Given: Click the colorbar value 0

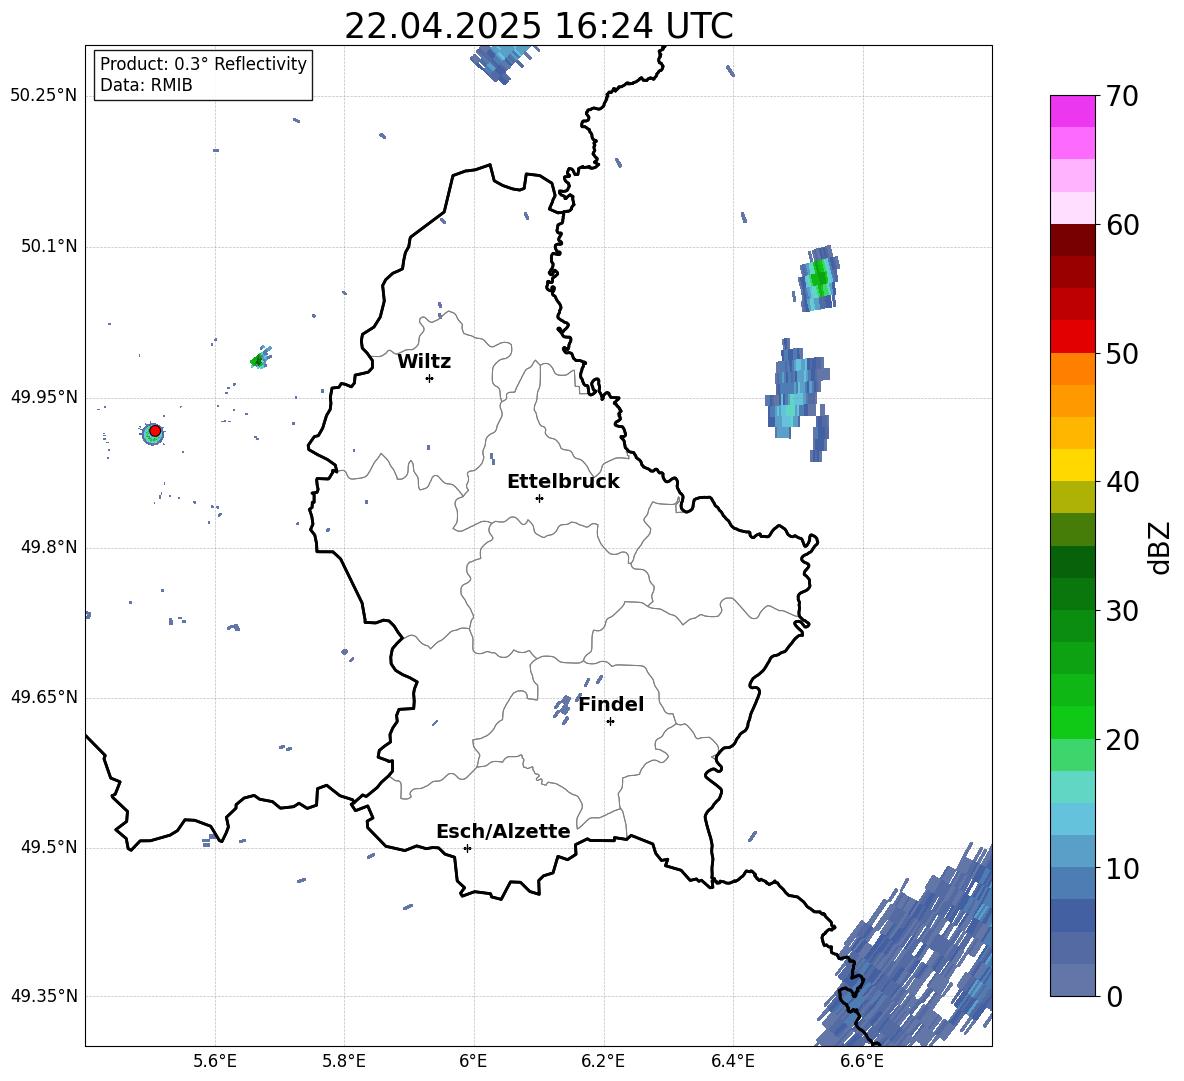Looking at the screenshot, I should point(1115,996).
